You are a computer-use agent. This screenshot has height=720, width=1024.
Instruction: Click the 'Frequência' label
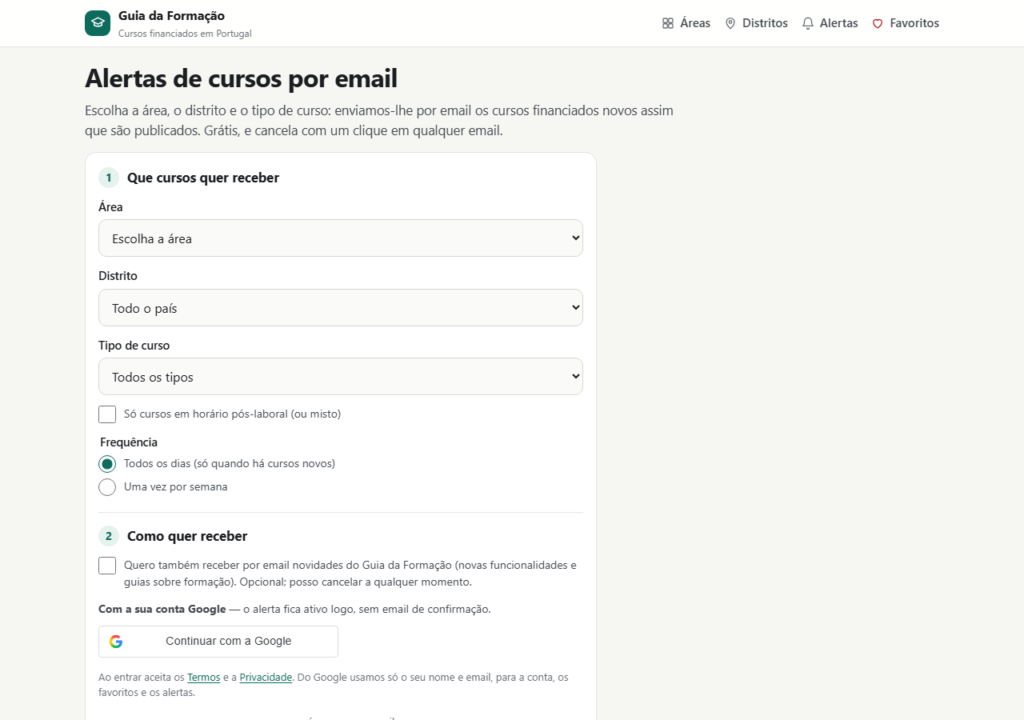point(129,442)
